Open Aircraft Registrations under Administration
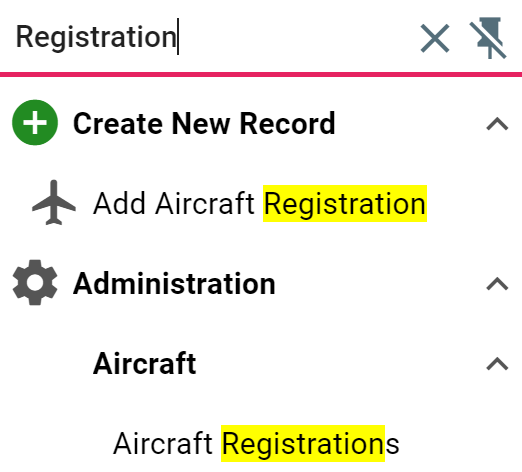522x472 pixels. click(256, 443)
